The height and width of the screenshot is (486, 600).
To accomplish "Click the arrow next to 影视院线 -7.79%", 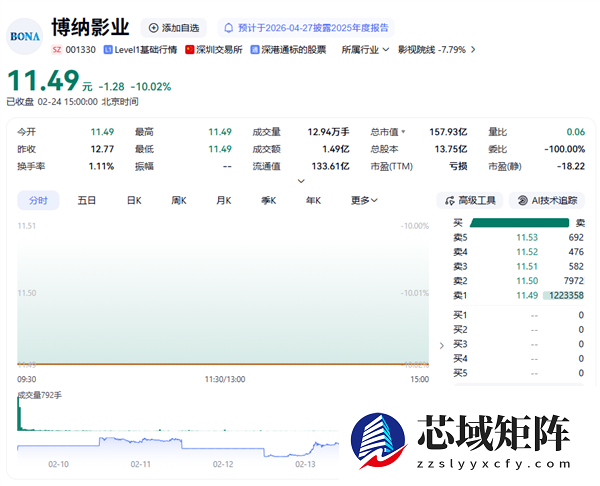I will click(x=473, y=50).
